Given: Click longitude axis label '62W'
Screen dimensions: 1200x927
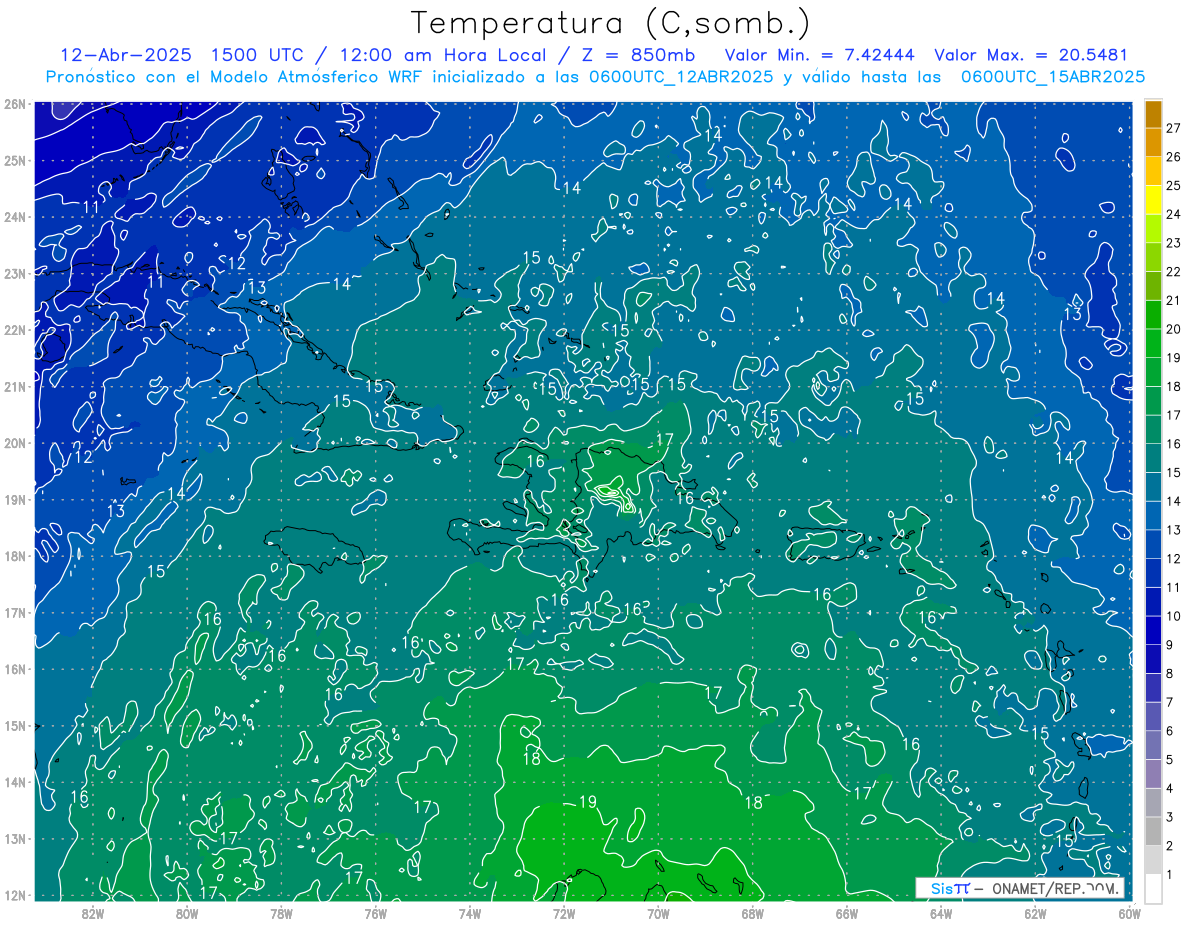Looking at the screenshot, I should coord(1035,912).
